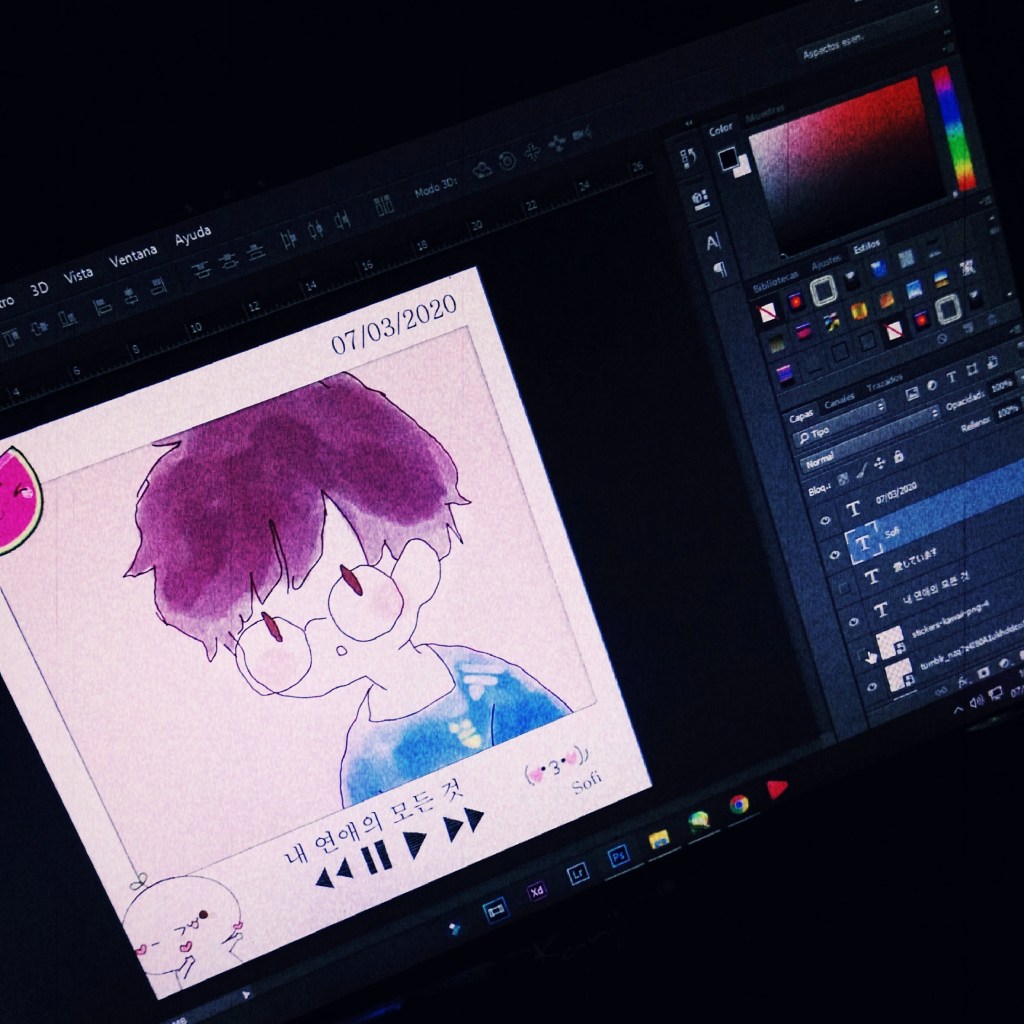
Task: Open Lightroom from the taskbar
Action: 577,873
